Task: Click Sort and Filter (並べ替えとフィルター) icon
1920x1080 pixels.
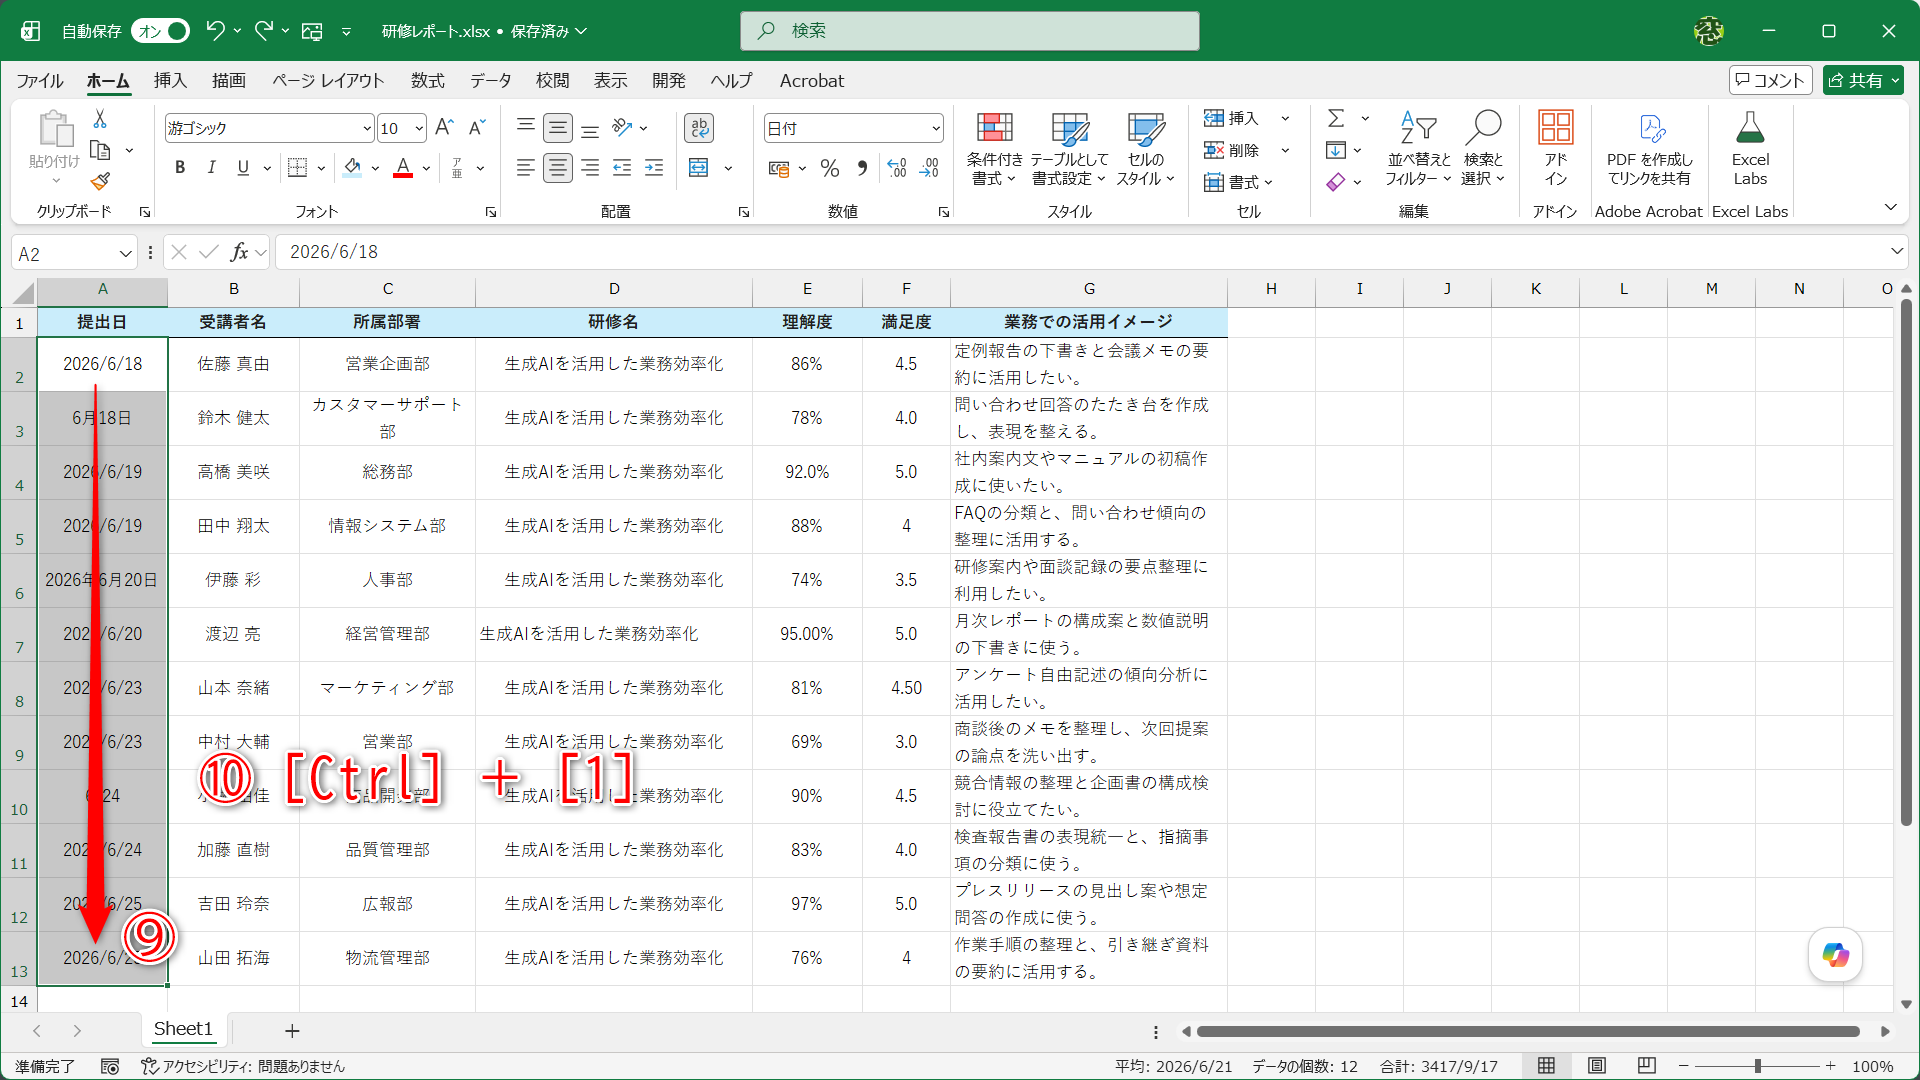Action: [x=1418, y=148]
